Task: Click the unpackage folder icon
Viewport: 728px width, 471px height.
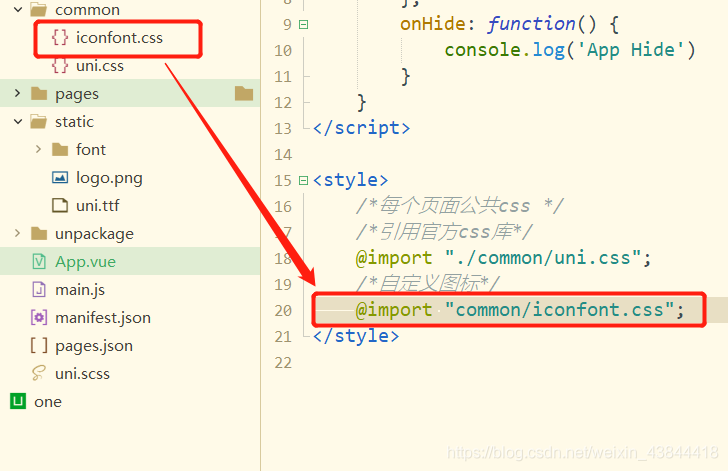Action: pyautogui.click(x=39, y=233)
